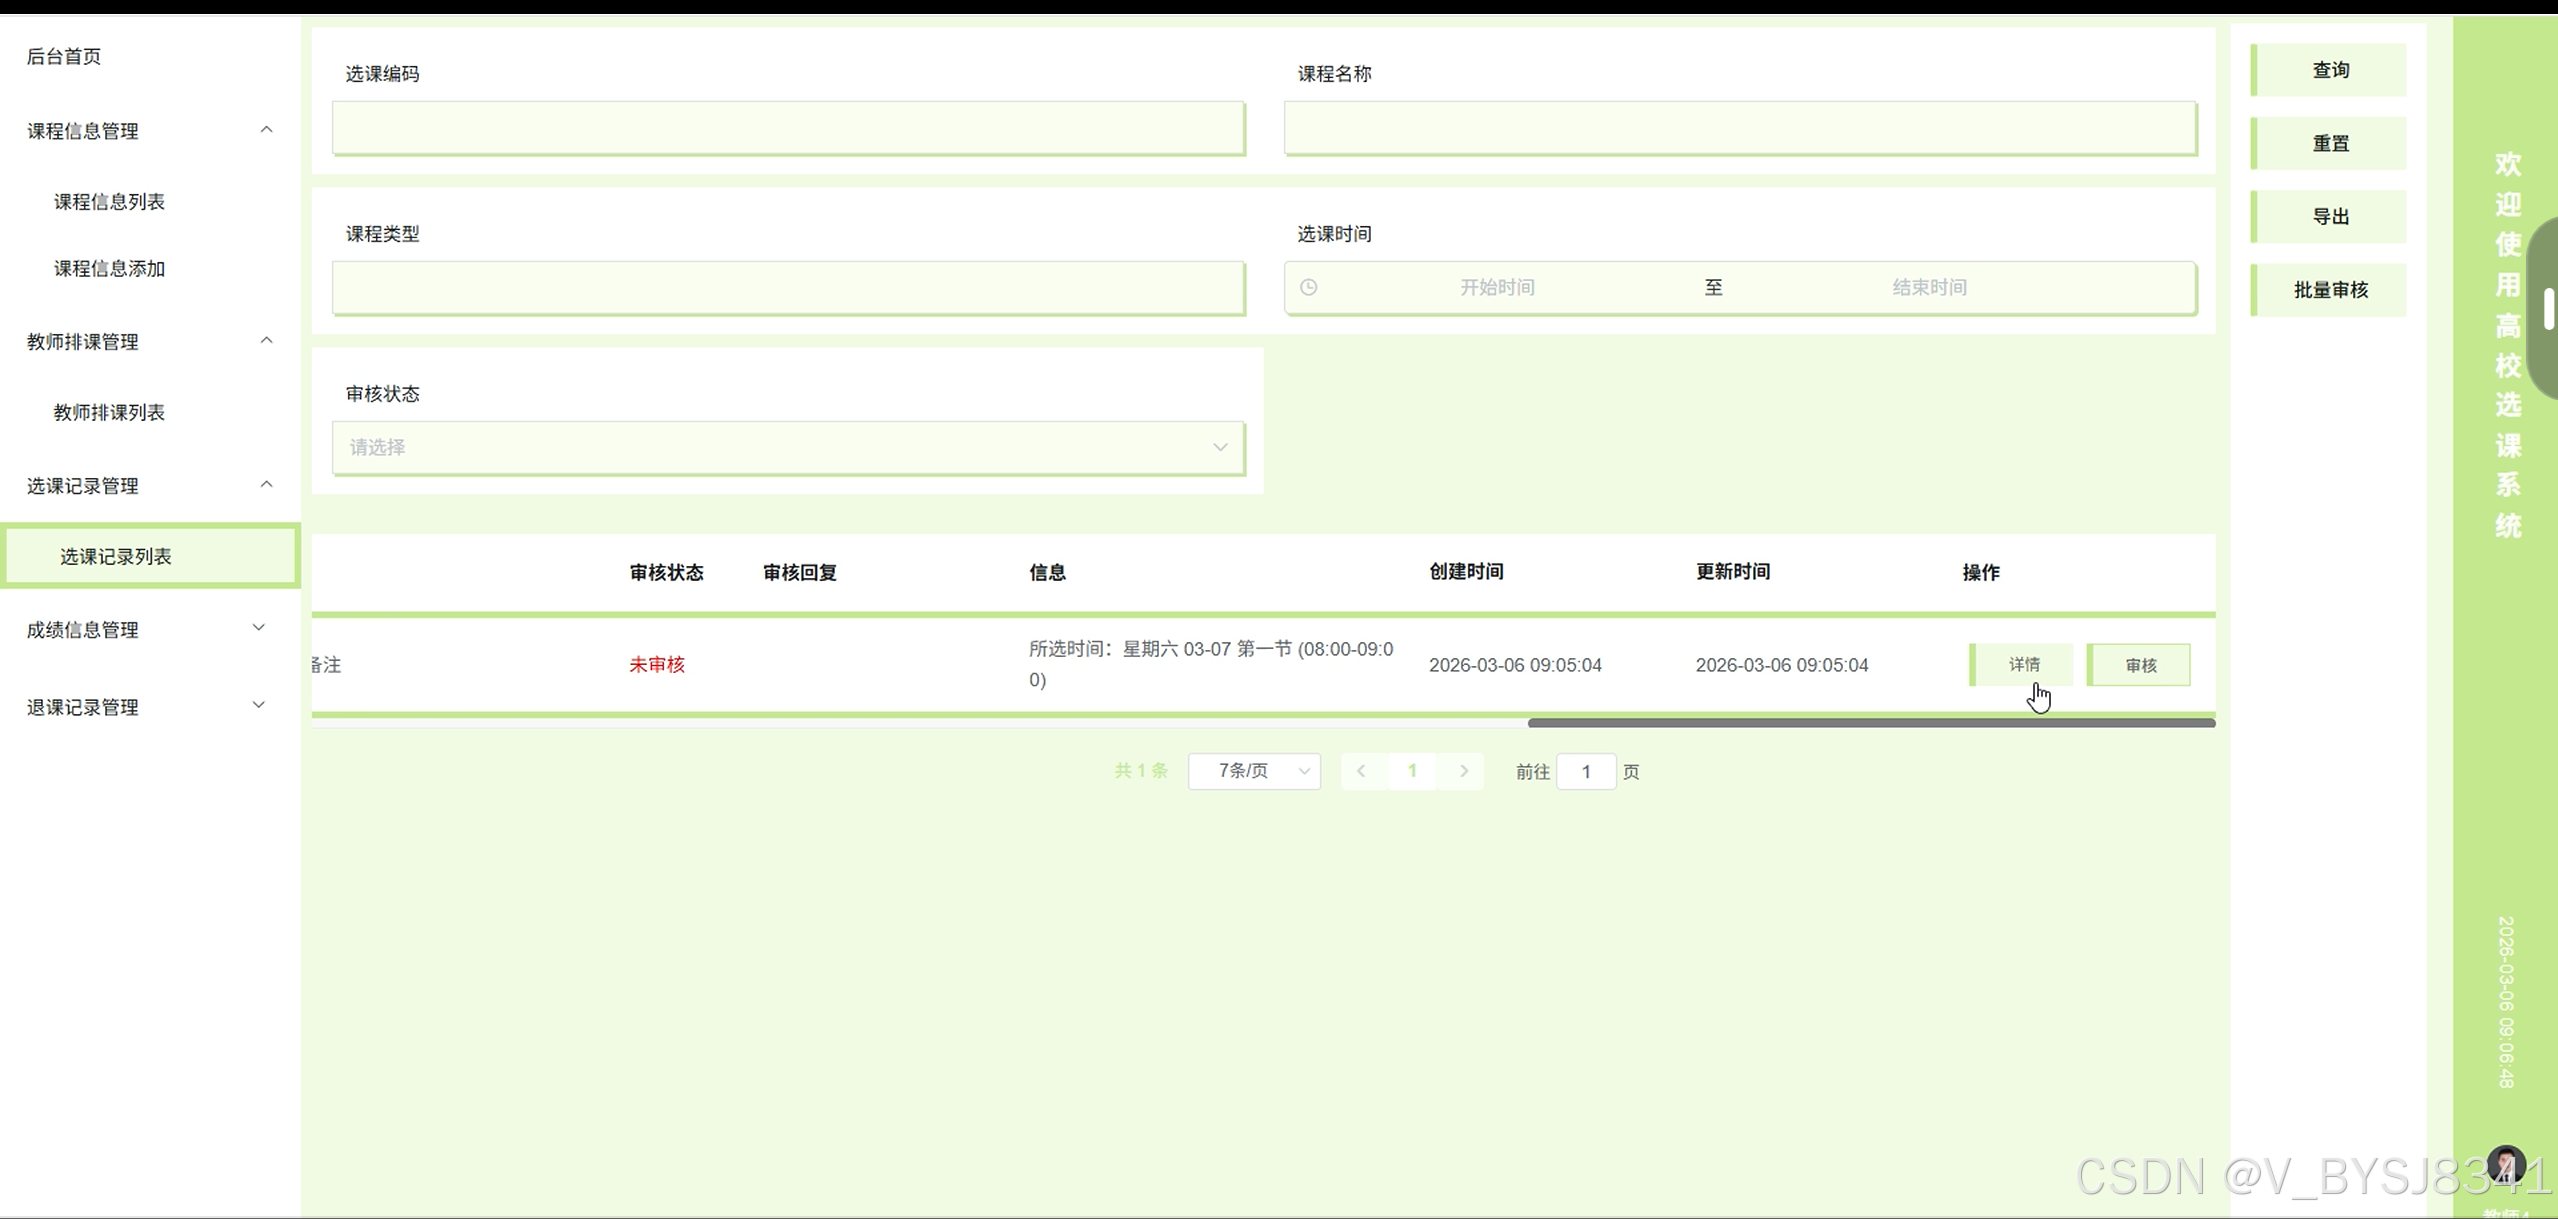The height and width of the screenshot is (1219, 2558).
Task: Go to the next page with the right arrow
Action: 1464,771
